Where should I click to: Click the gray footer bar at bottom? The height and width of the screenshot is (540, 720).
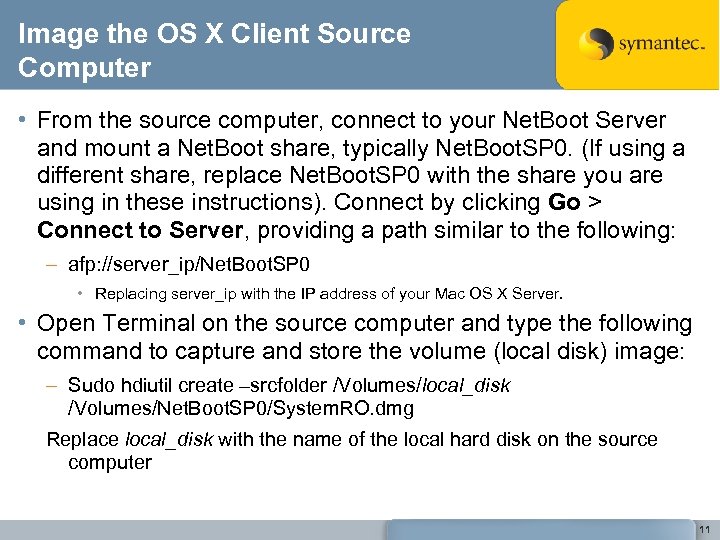190,529
